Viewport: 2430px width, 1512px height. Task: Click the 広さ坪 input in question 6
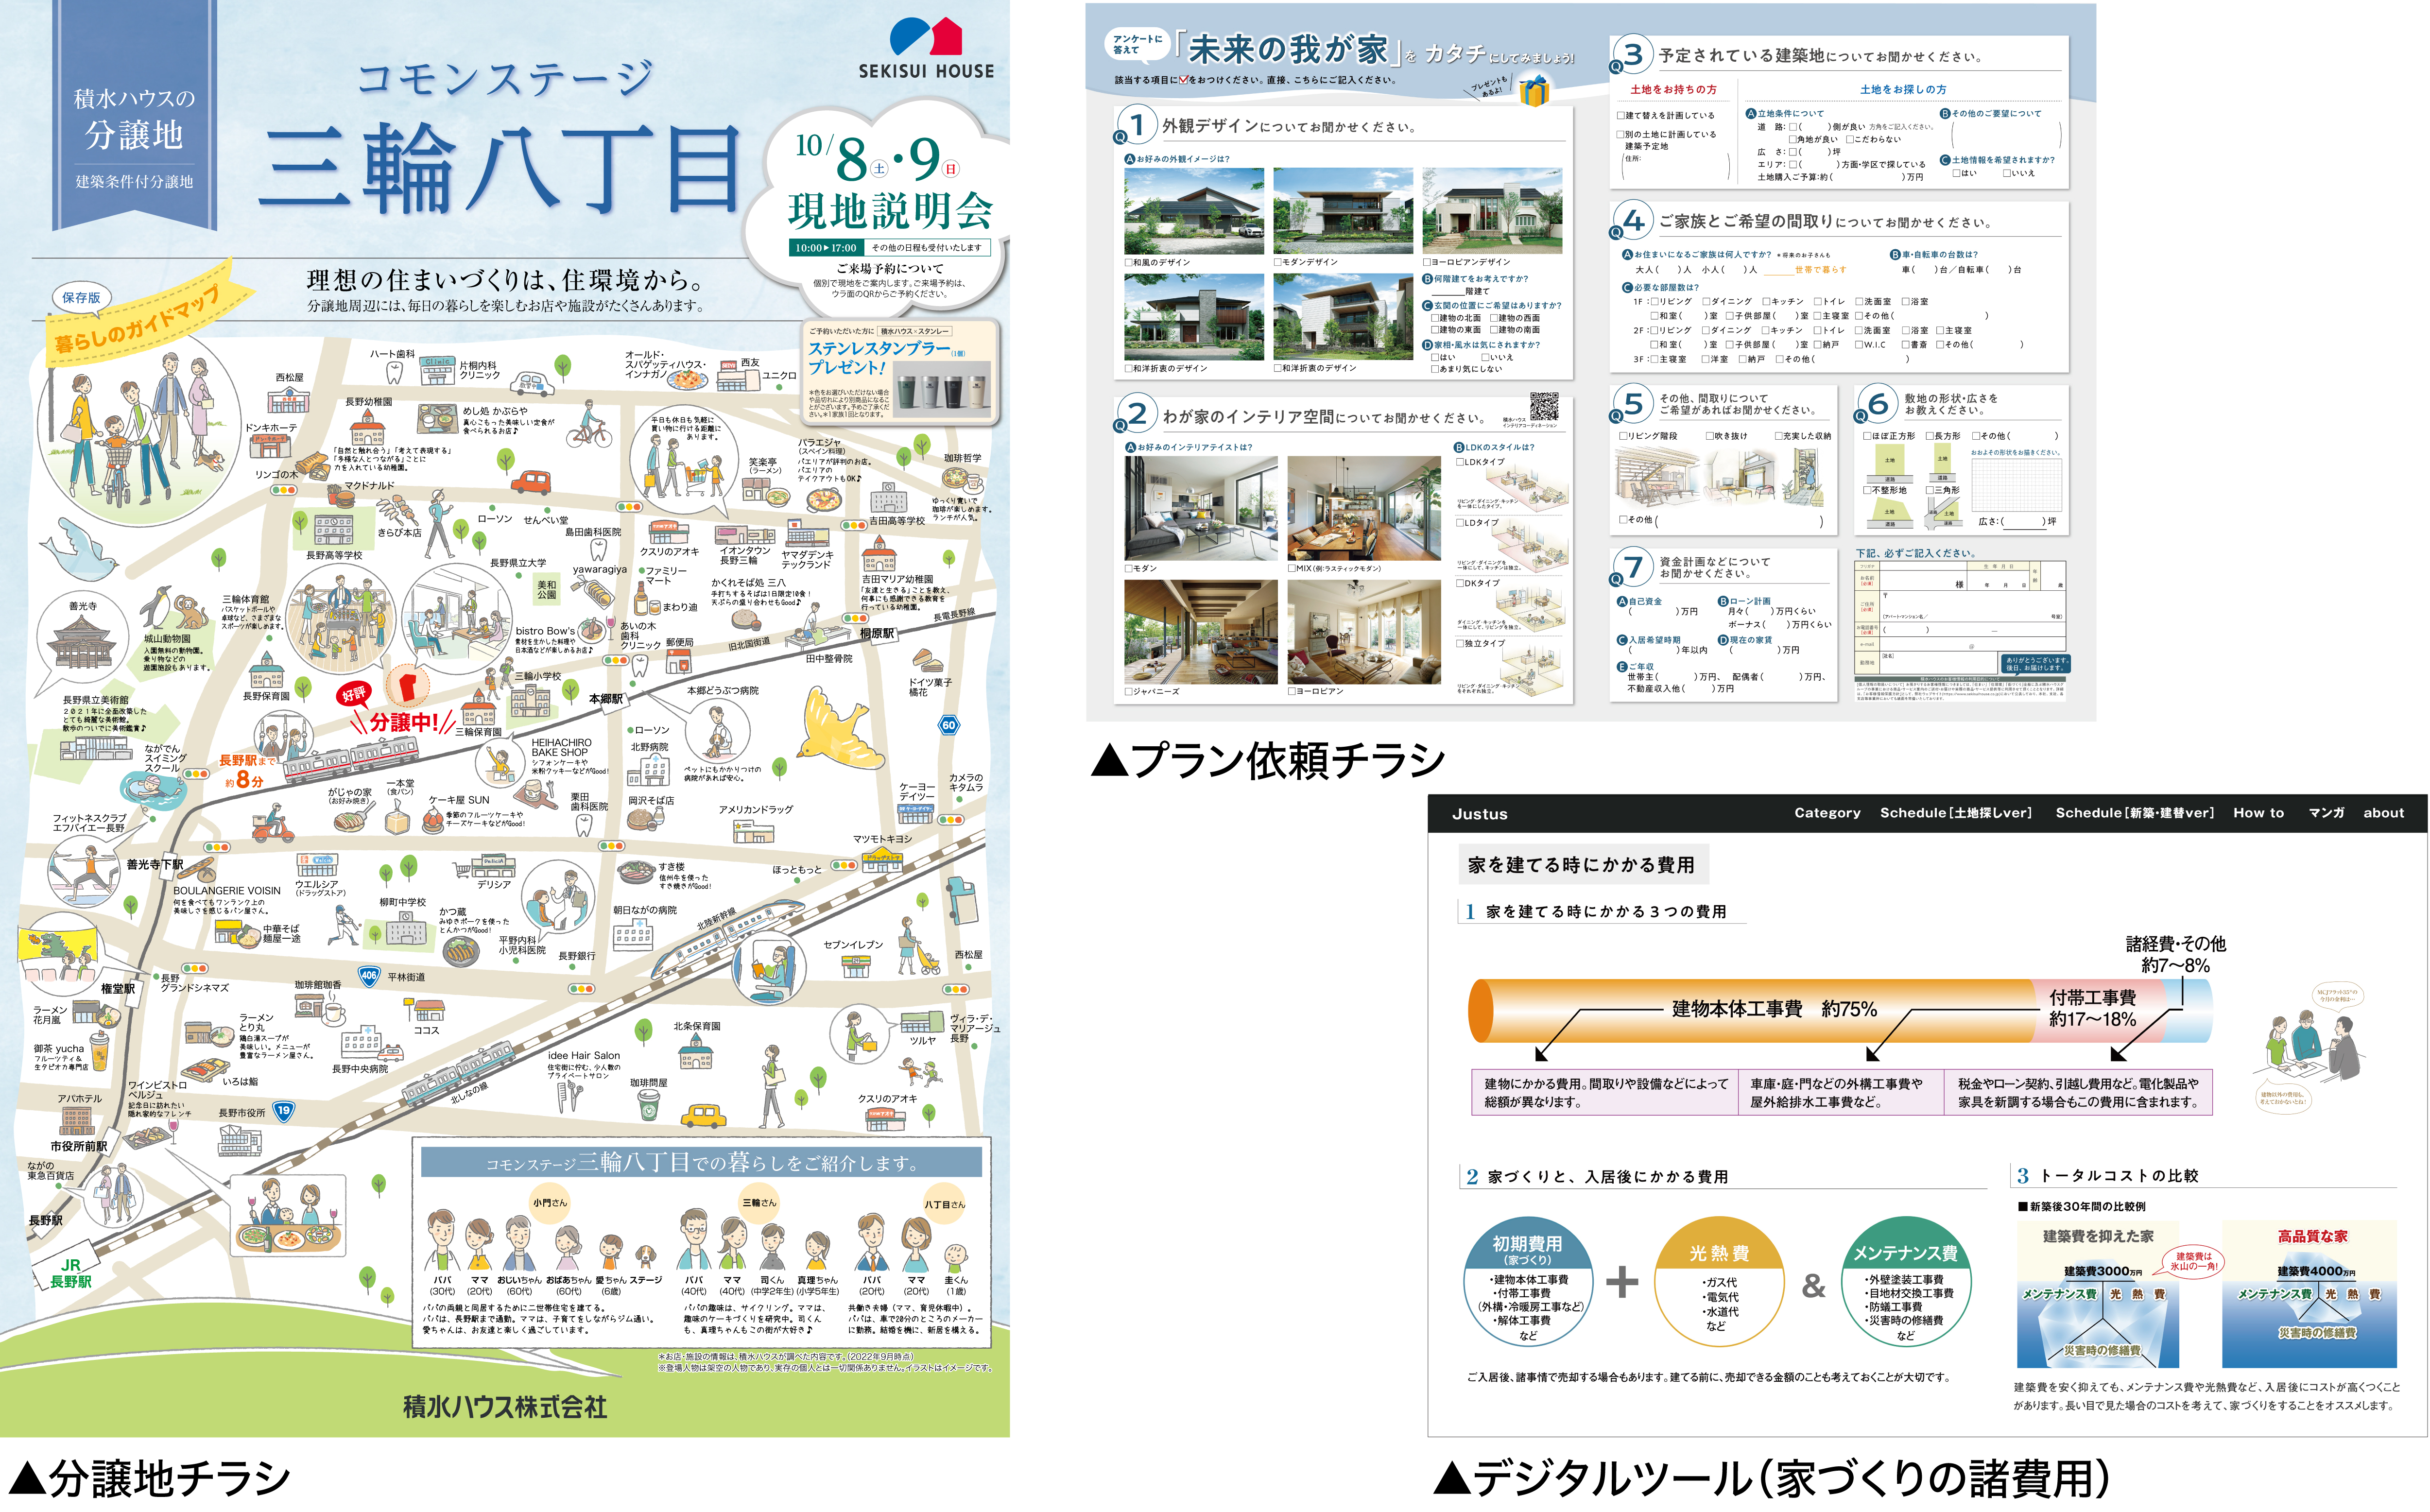tap(2023, 521)
